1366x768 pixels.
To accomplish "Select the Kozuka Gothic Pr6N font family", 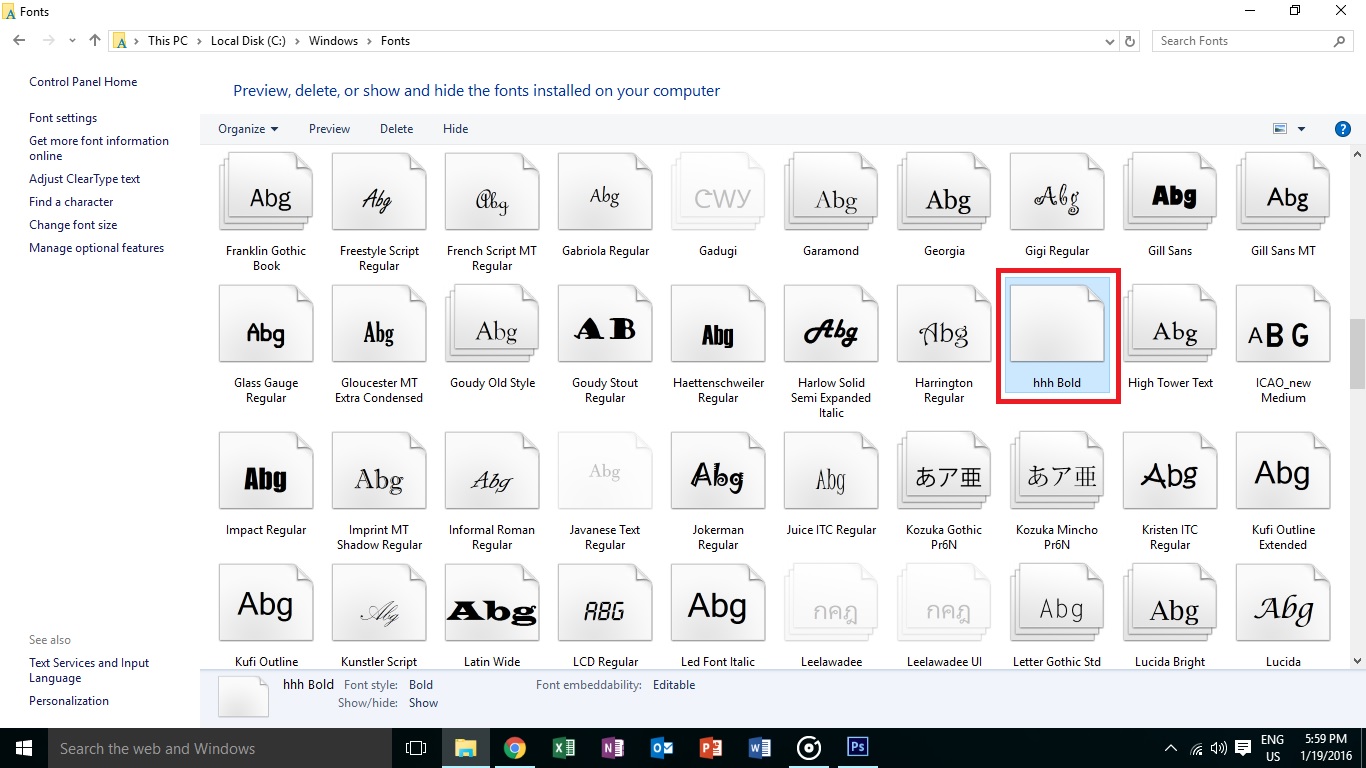I will 943,478.
